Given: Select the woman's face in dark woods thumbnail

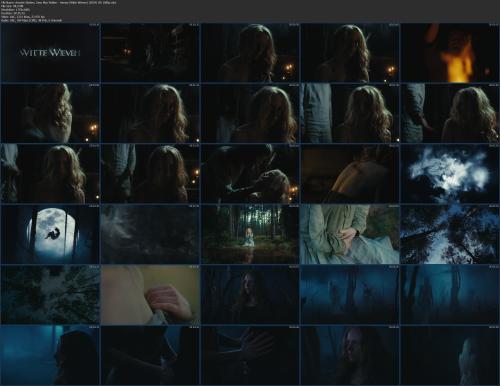Looking at the screenshot, I should pyautogui.click(x=250, y=295).
